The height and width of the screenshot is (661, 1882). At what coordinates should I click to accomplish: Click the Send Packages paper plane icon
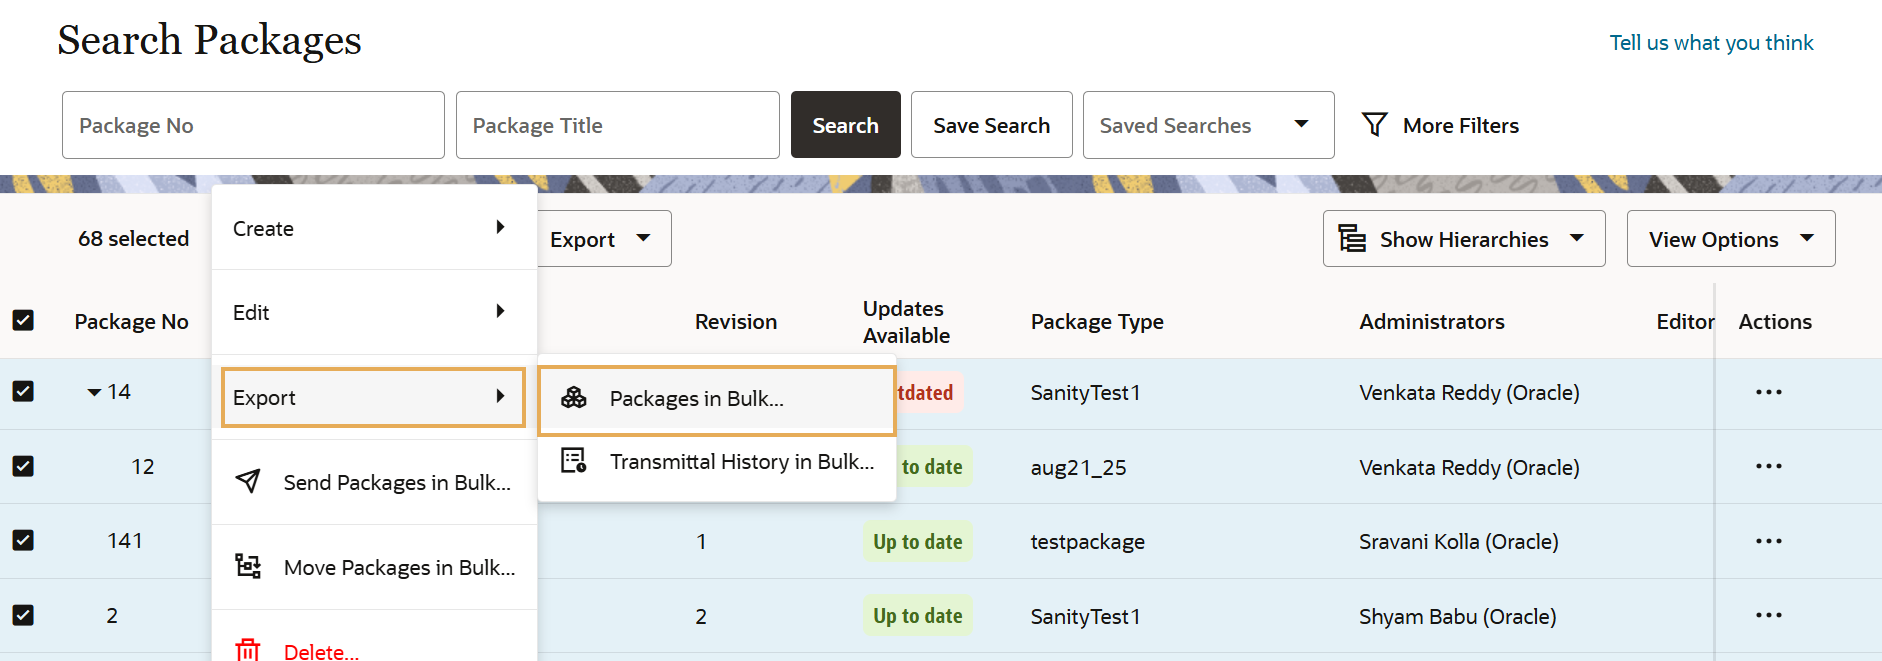(248, 482)
